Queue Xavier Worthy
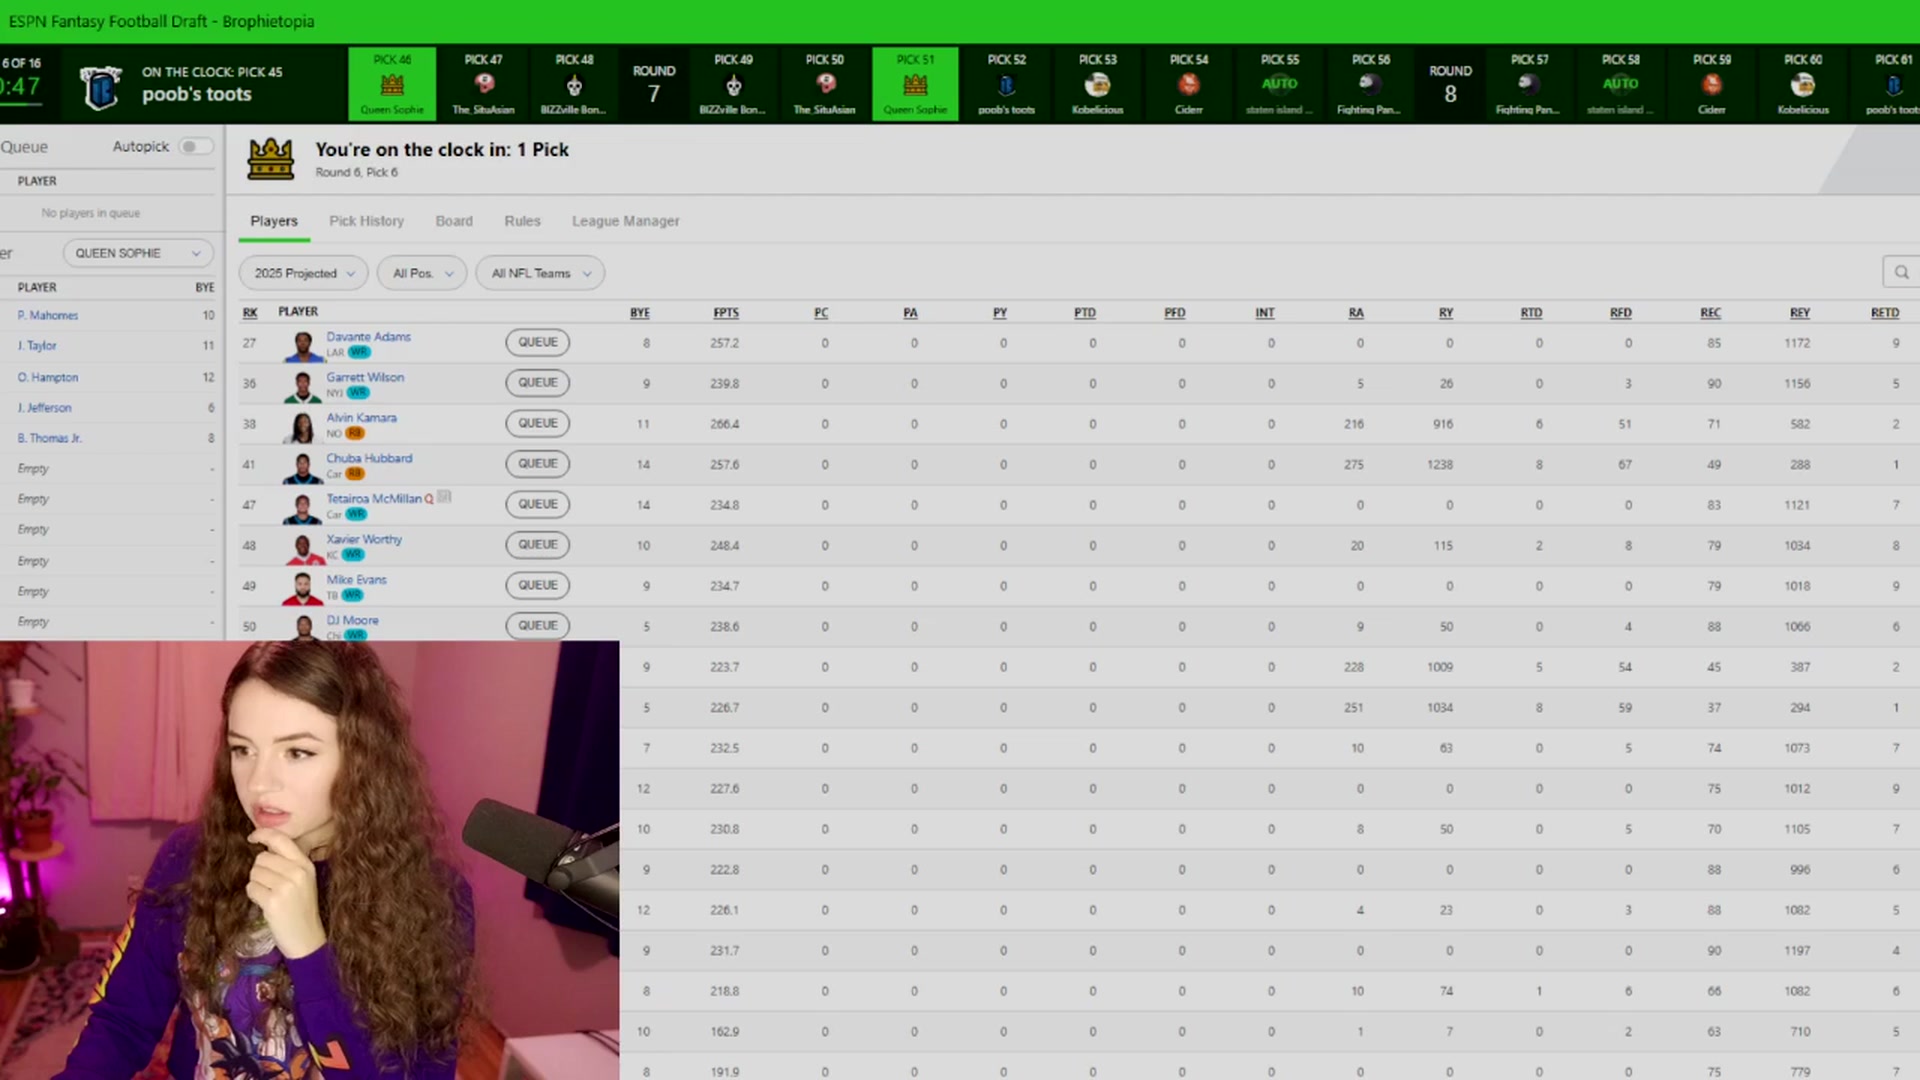Image resolution: width=1920 pixels, height=1080 pixels. point(538,545)
